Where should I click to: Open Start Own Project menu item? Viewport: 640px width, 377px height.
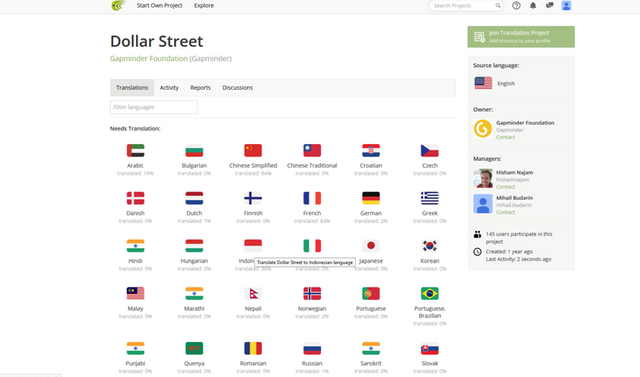[x=160, y=6]
